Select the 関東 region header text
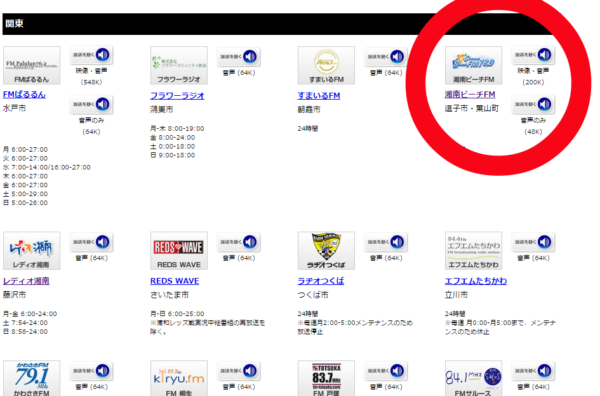Image resolution: width=600 pixels, height=396 pixels. tap(15, 24)
